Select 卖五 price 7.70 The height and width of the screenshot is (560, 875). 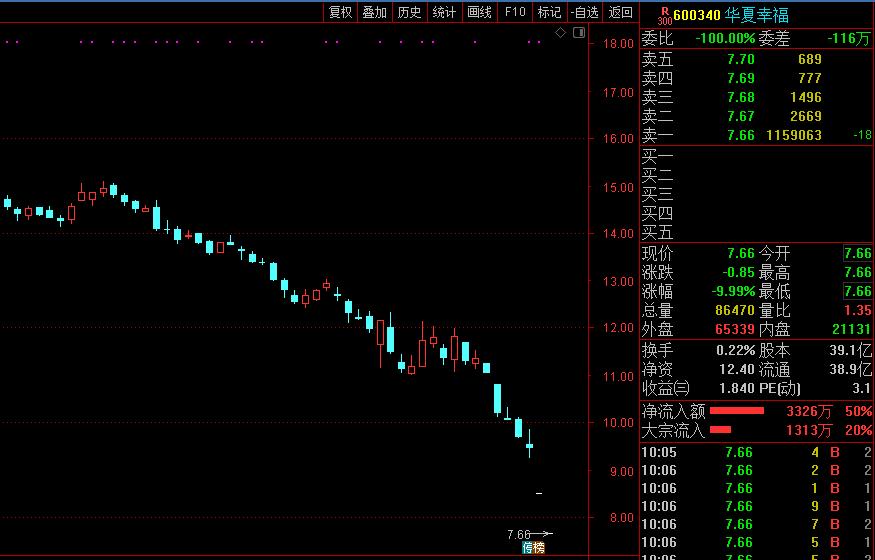click(741, 59)
